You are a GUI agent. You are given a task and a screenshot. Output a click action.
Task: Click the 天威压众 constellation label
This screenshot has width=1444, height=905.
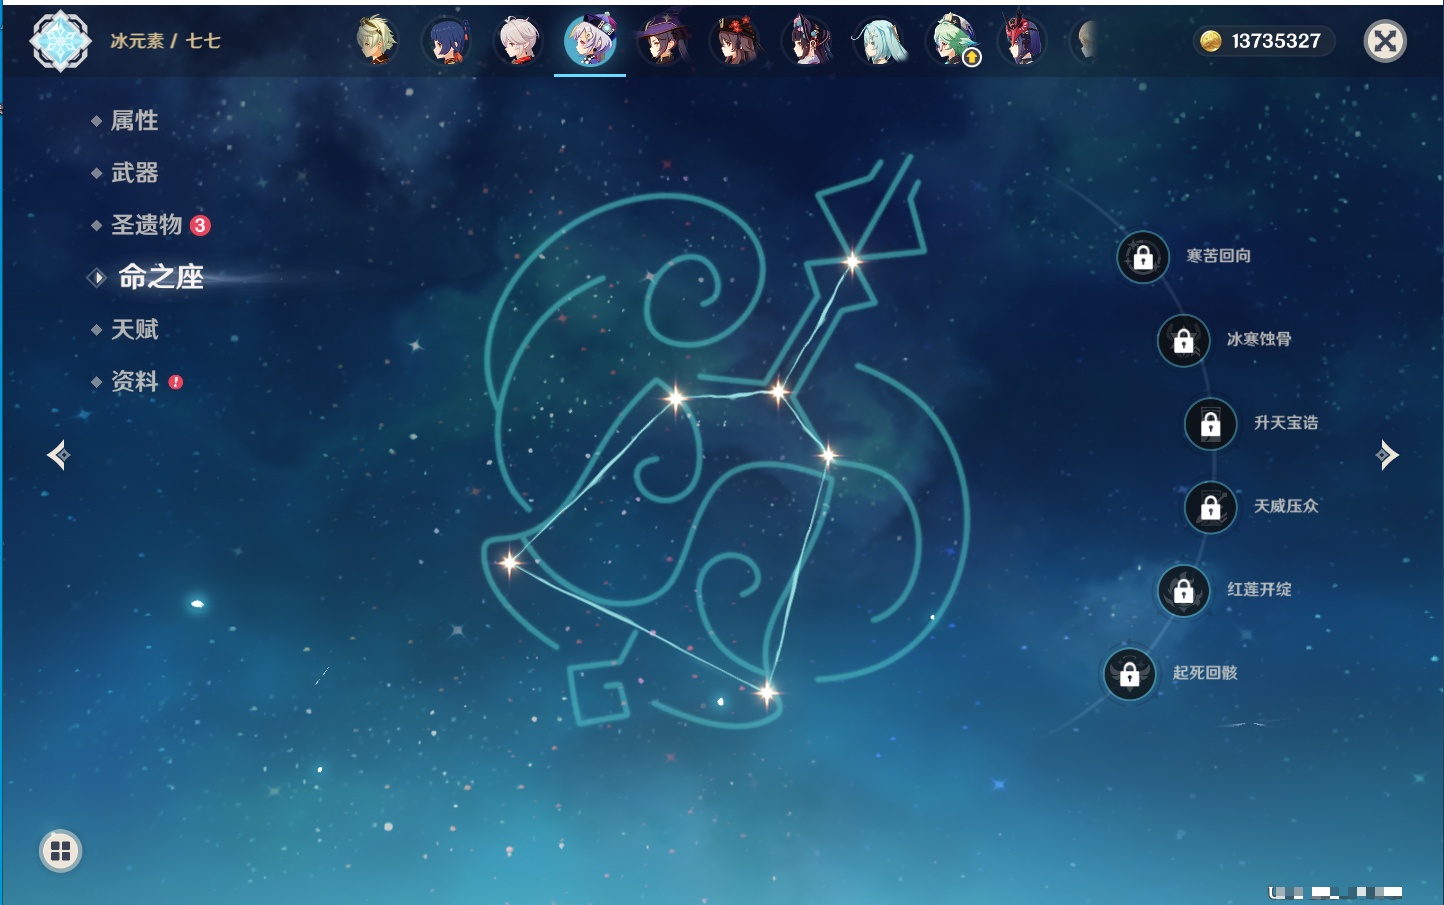[1286, 506]
